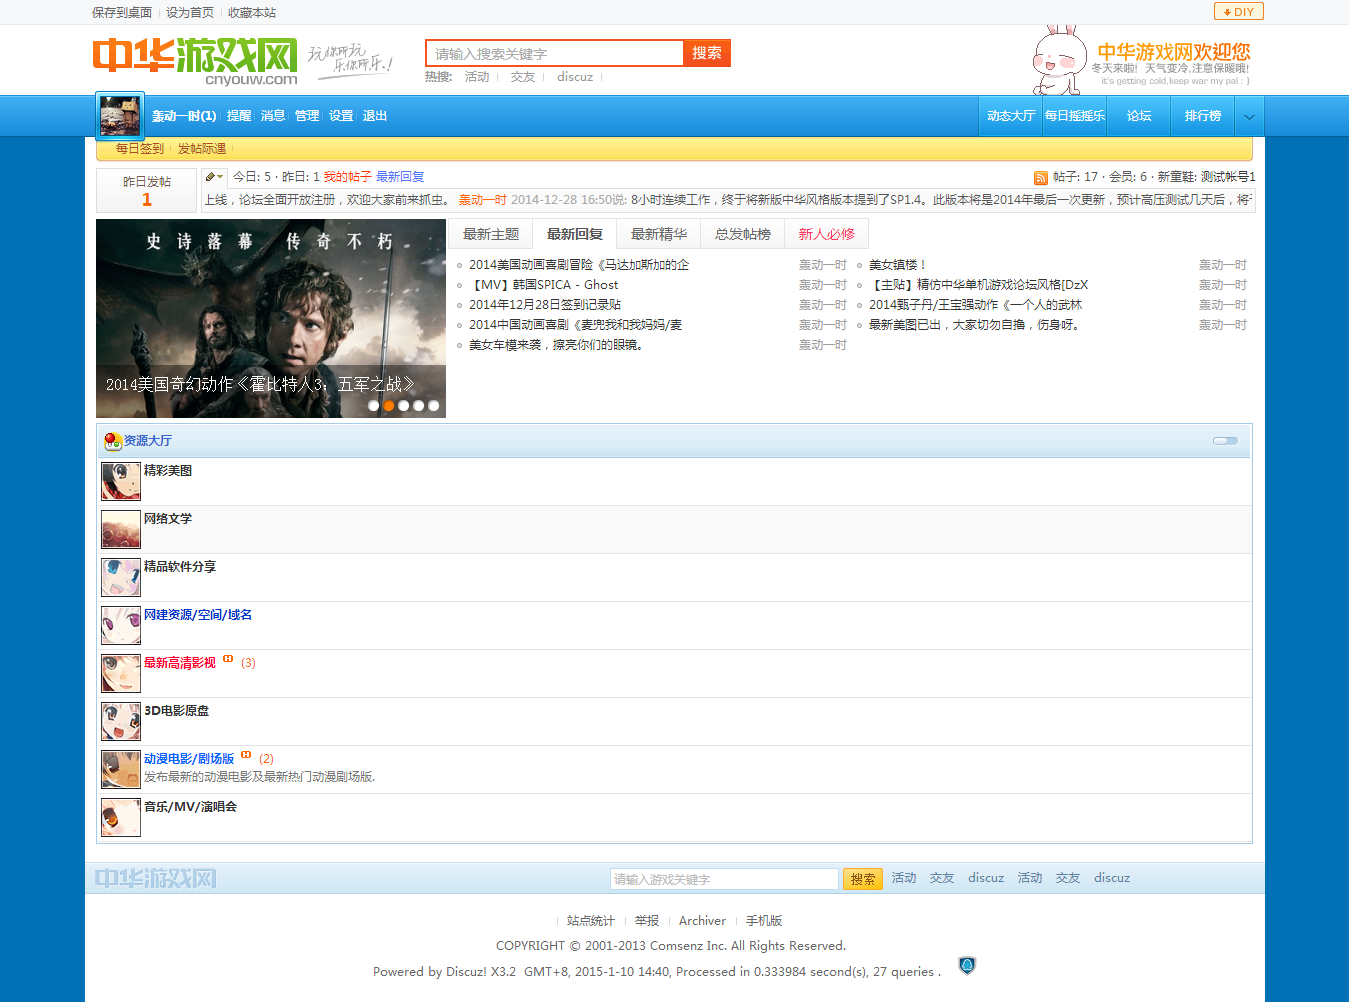Image resolution: width=1349 pixels, height=1002 pixels.
Task: Click the 资源大厅 section icon
Action: point(112,441)
